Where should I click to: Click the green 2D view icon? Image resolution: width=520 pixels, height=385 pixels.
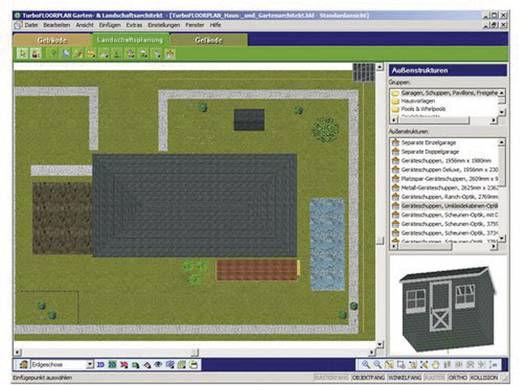coord(112,365)
